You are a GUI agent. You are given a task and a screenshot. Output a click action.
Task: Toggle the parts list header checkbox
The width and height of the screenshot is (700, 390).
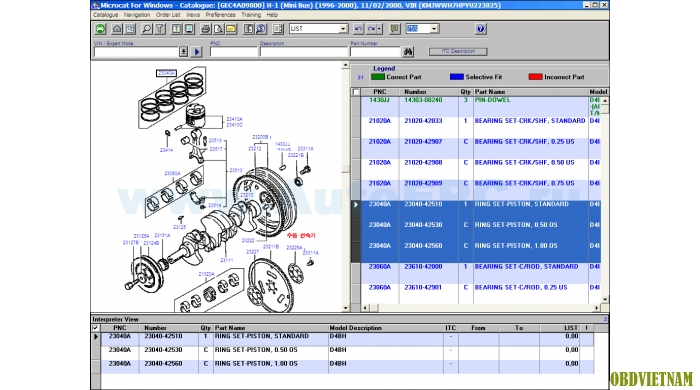pyautogui.click(x=356, y=92)
